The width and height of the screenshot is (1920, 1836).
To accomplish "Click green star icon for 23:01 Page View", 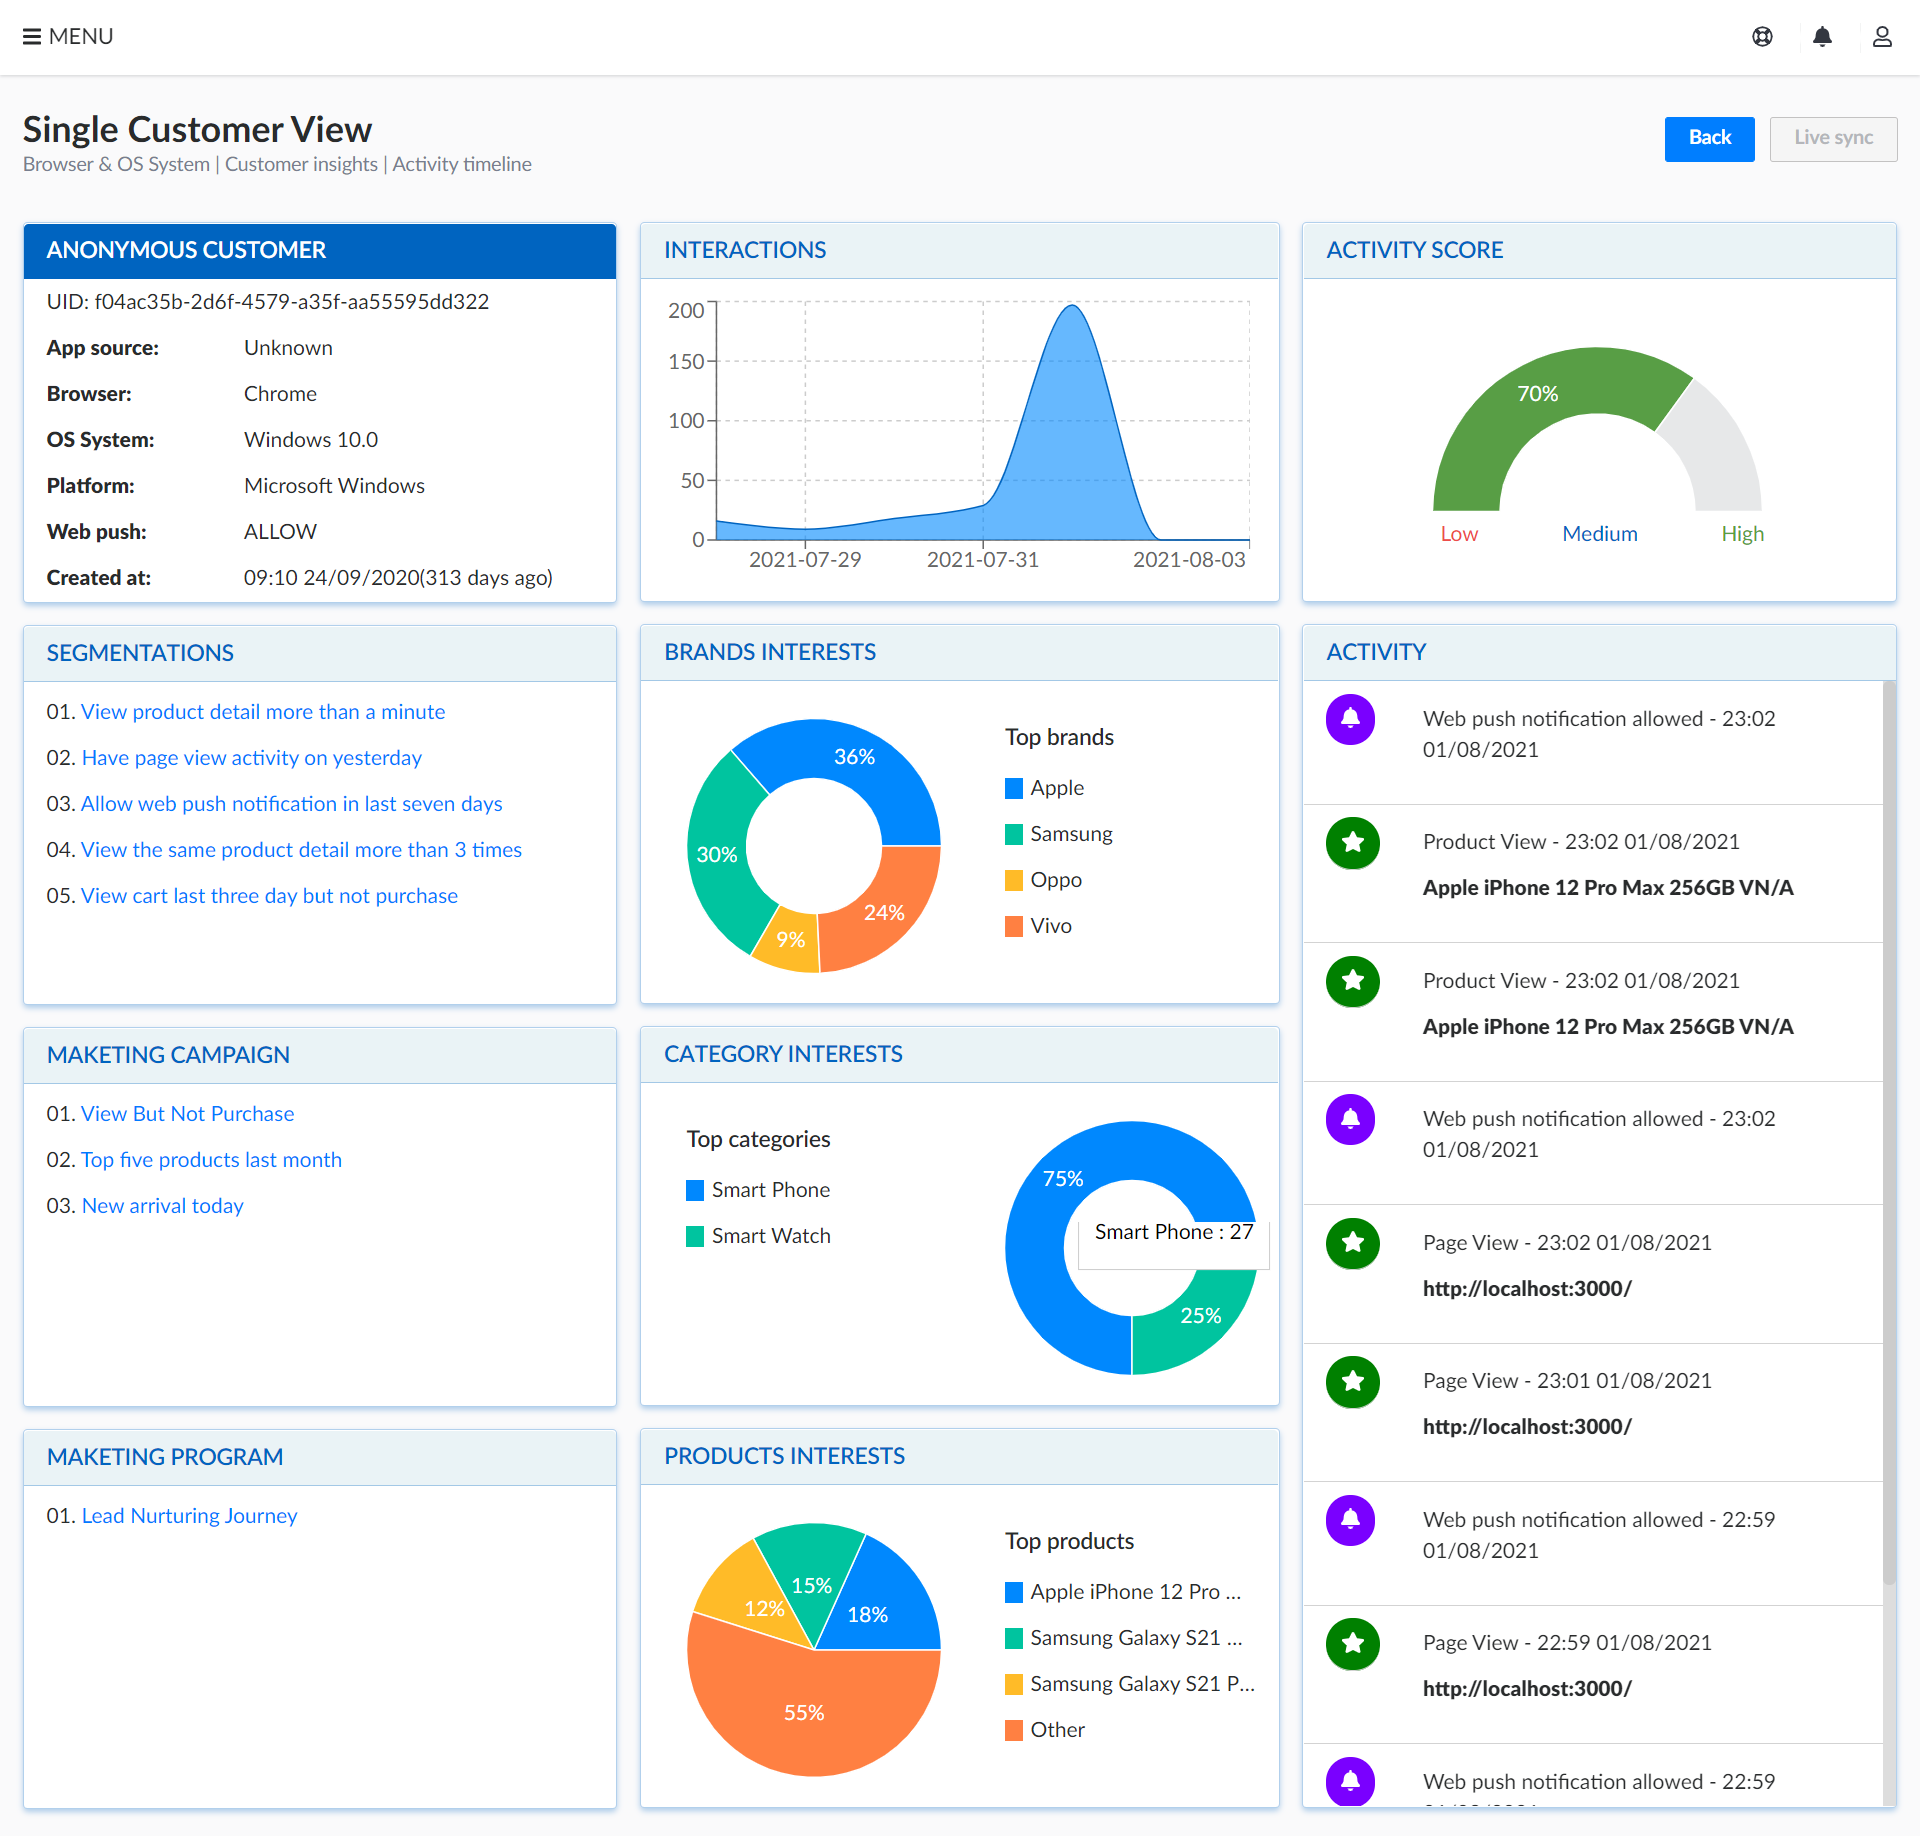I will (1352, 1382).
